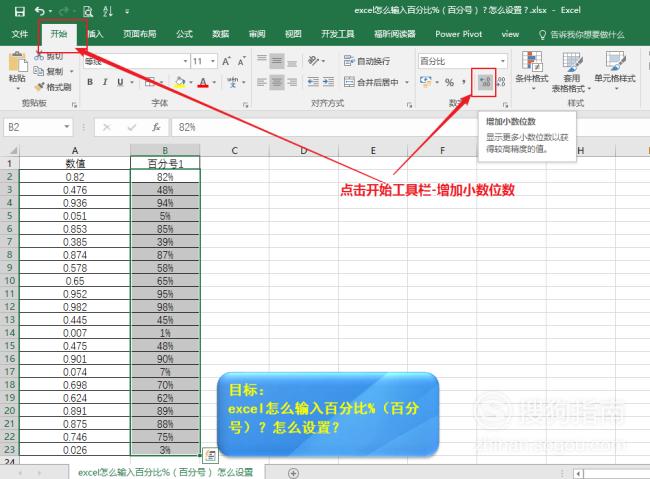Click the Increase Decimal icon
Screen dimensions: 650x479
point(484,82)
